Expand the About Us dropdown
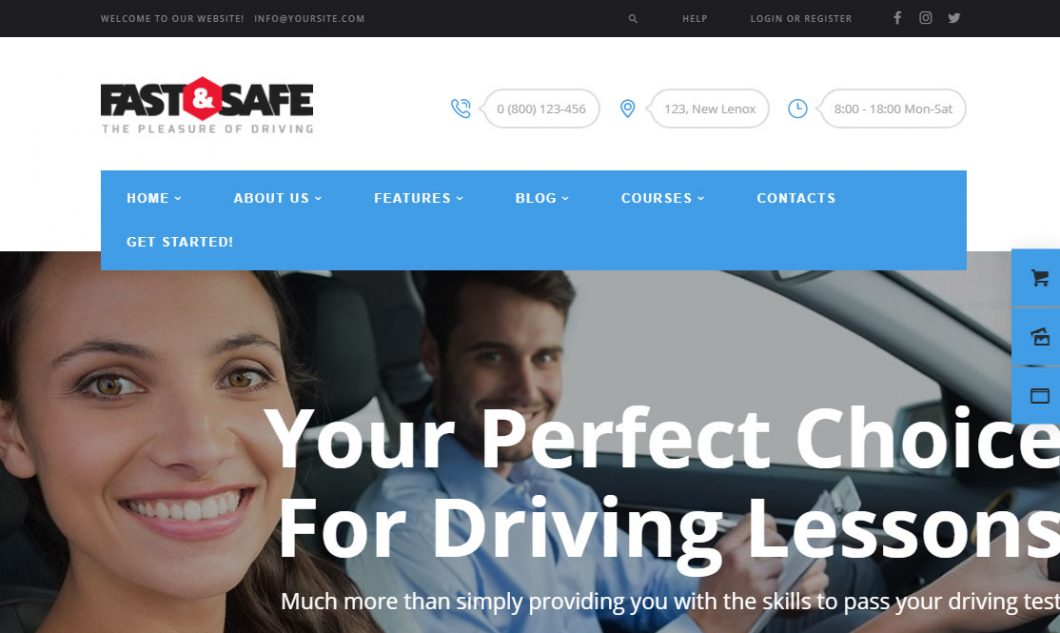 [x=277, y=198]
